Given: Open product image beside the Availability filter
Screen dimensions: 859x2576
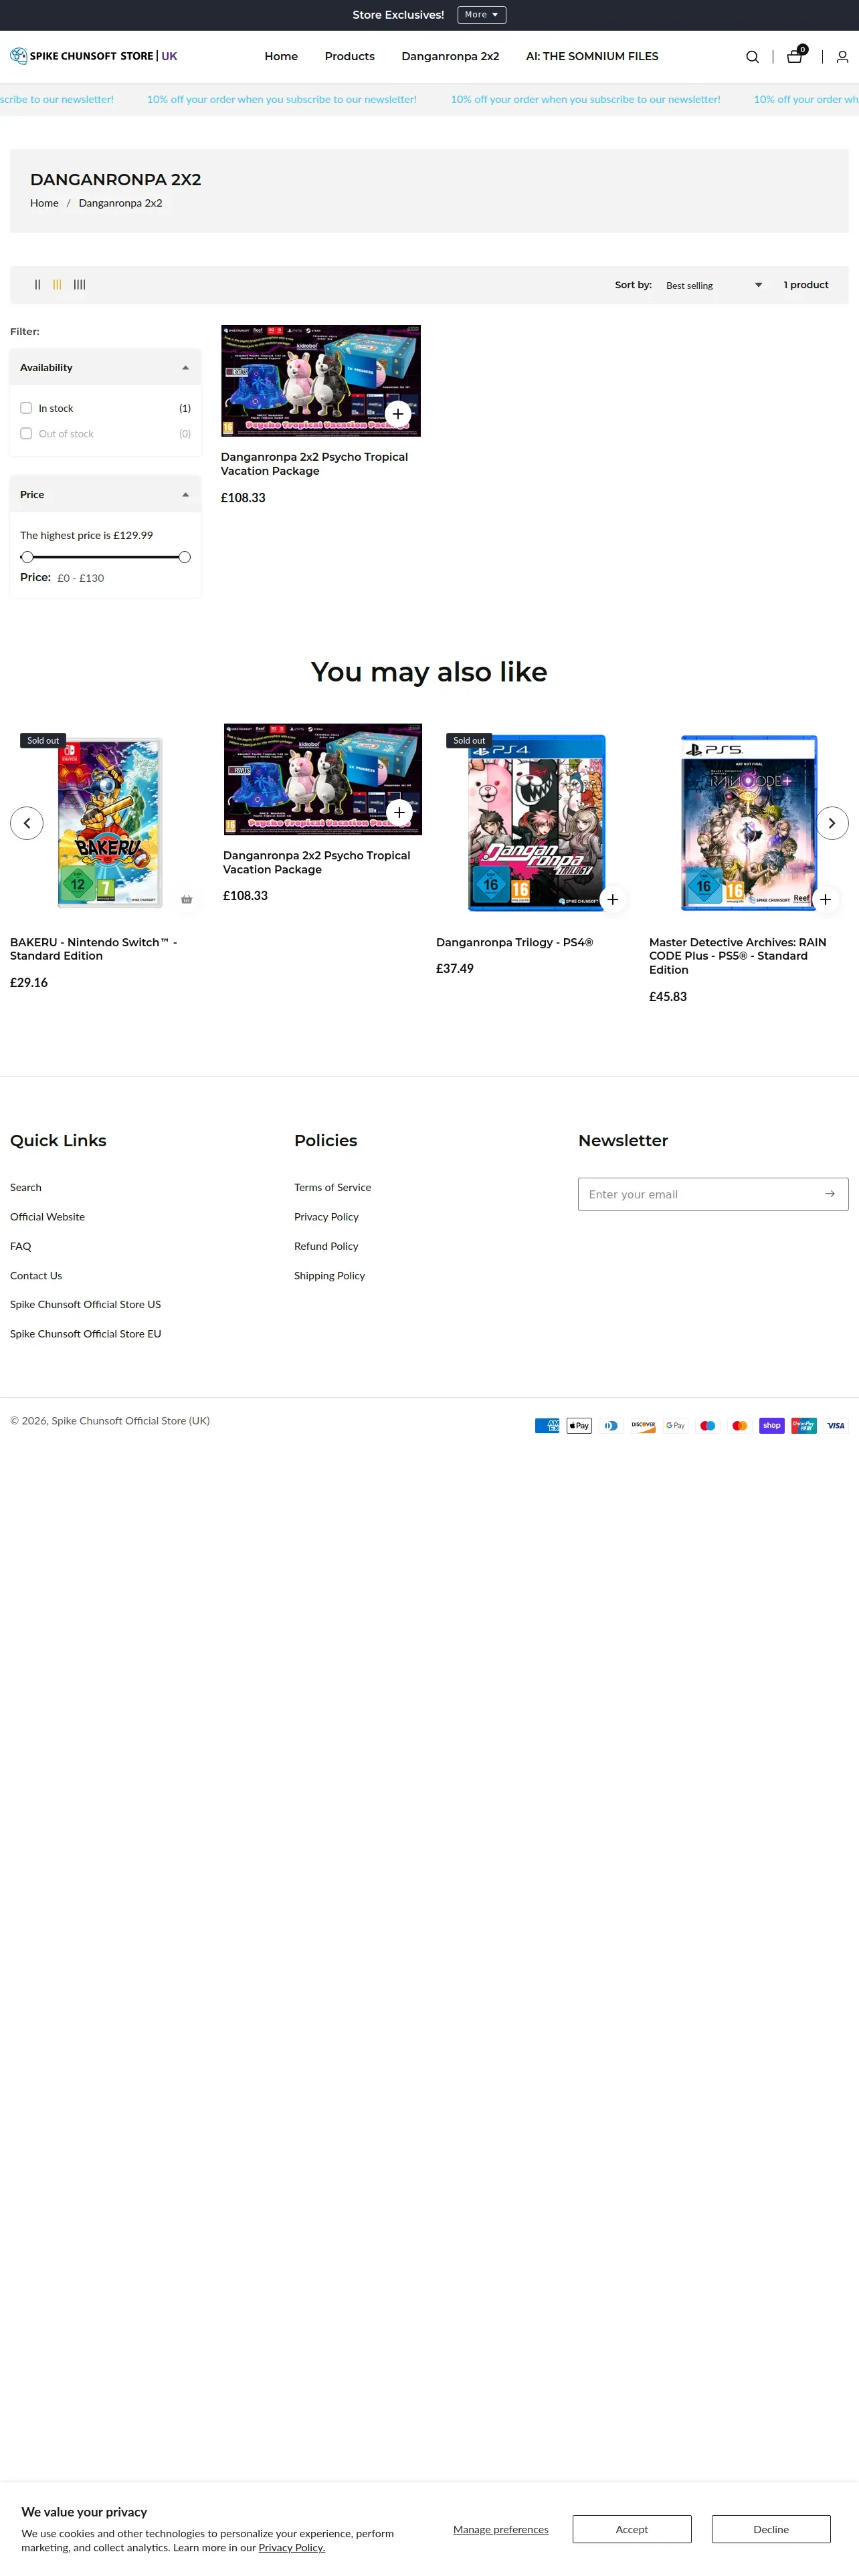Looking at the screenshot, I should (x=321, y=381).
